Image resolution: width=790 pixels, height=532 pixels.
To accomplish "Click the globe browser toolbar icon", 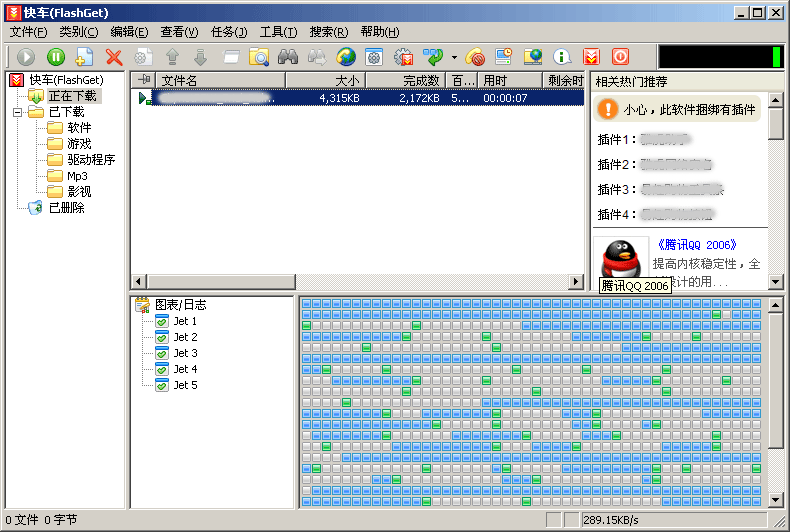I will 346,57.
